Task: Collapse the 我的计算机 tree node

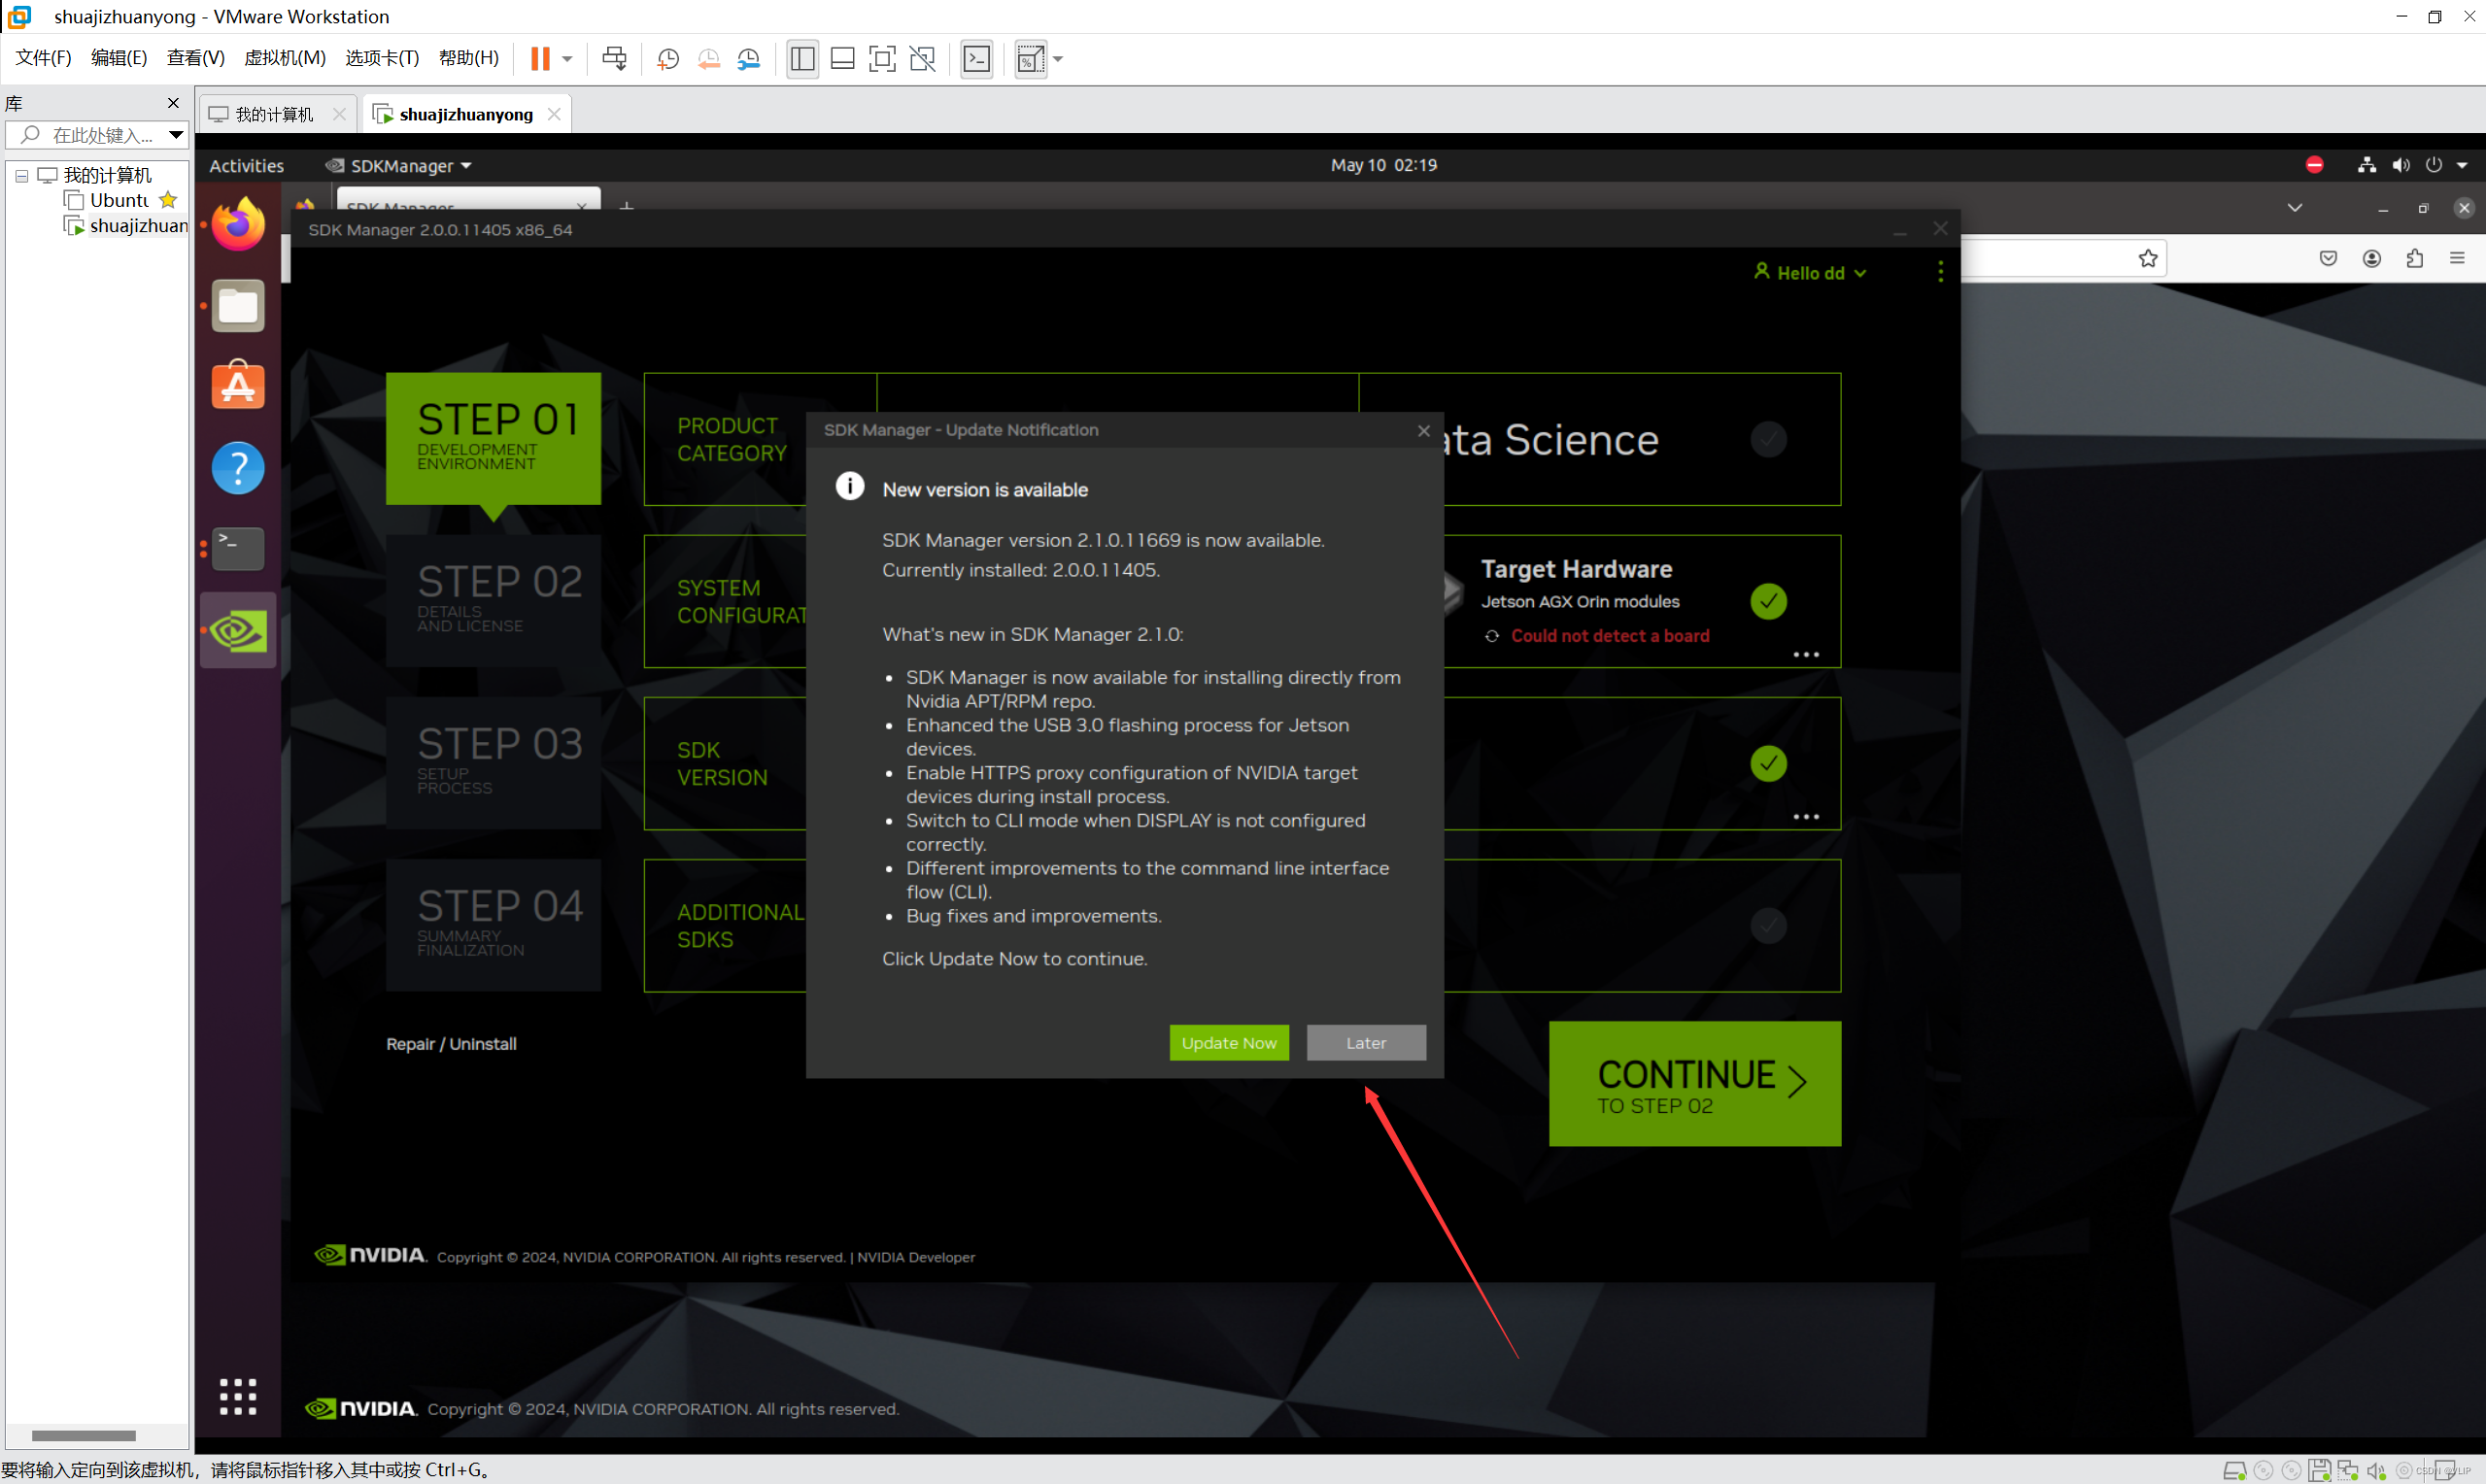Action: pyautogui.click(x=21, y=176)
